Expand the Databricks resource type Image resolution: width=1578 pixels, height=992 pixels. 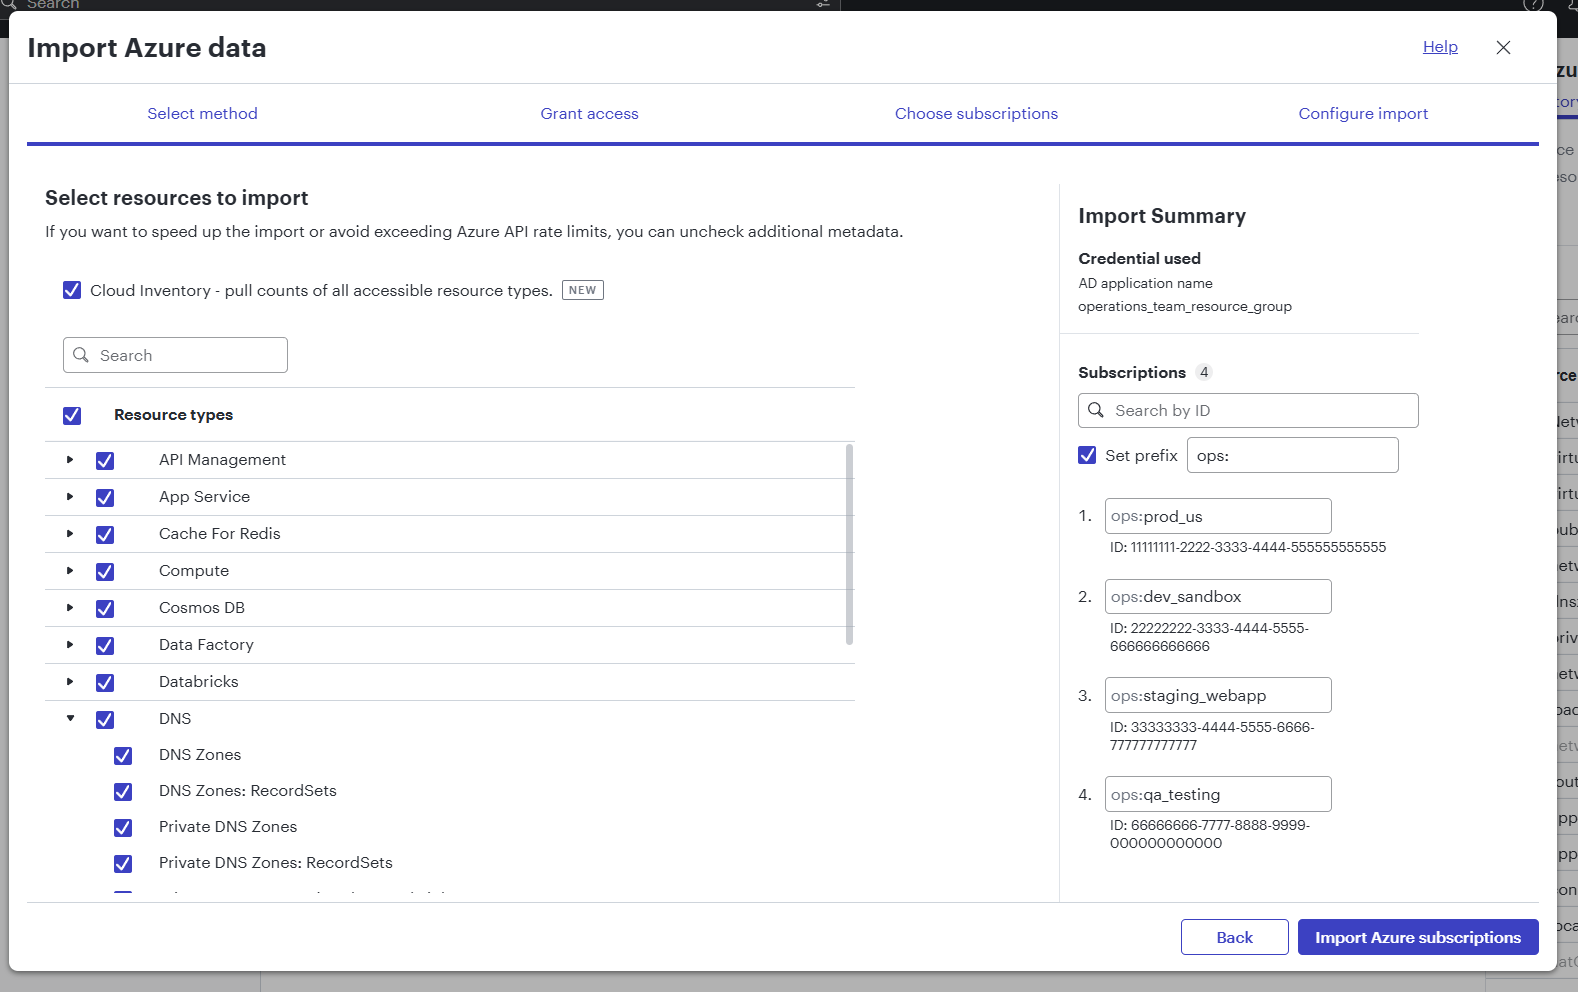70,682
